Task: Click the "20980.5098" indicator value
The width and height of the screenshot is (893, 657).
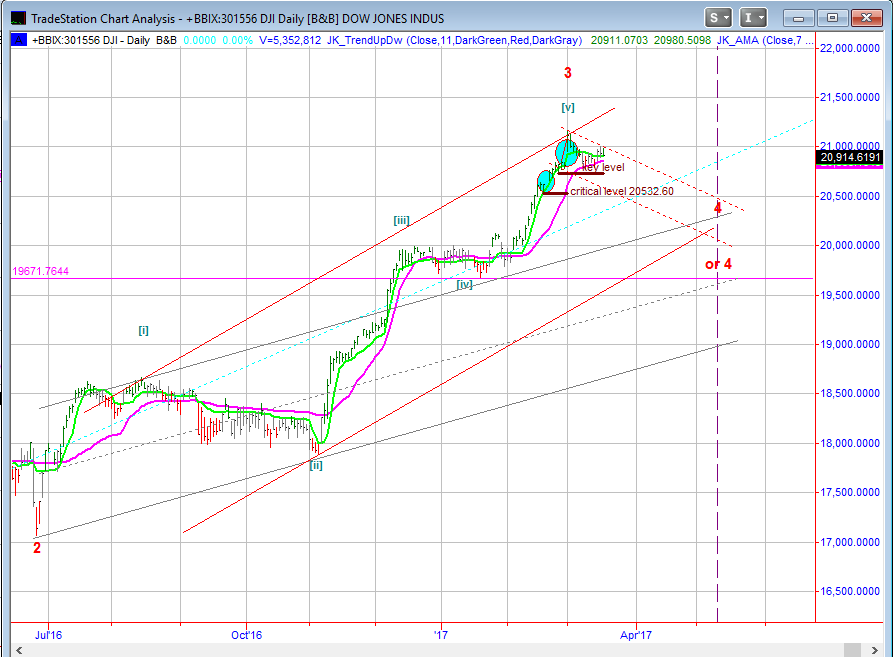Action: point(682,40)
